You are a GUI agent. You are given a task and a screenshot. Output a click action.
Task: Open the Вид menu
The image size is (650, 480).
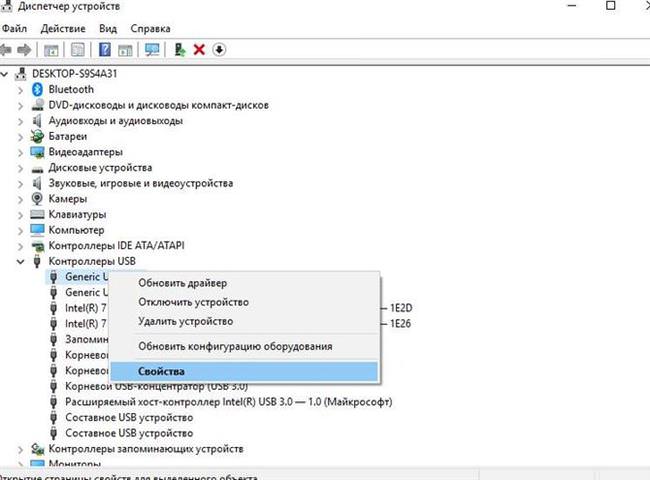click(108, 29)
